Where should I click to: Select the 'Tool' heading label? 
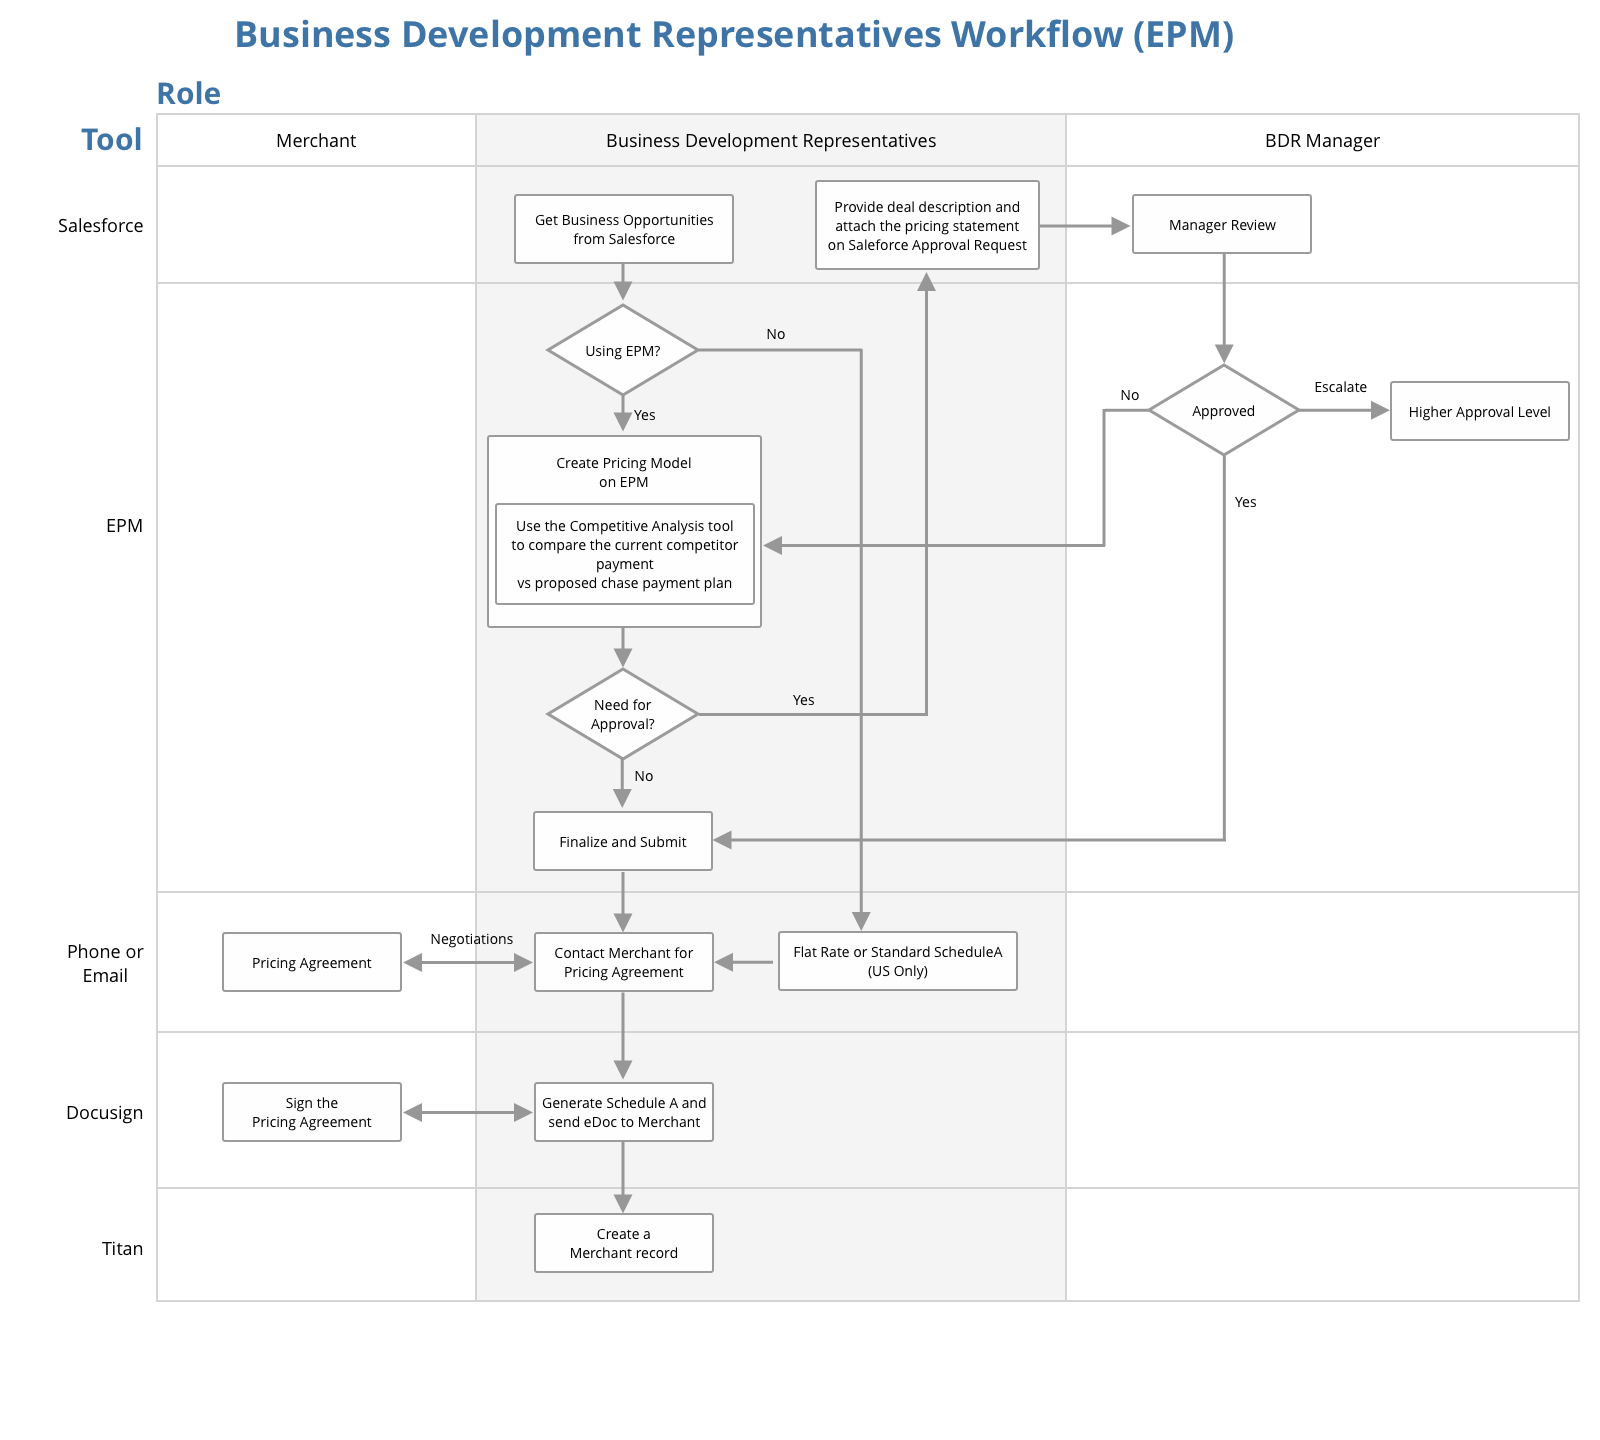click(111, 139)
